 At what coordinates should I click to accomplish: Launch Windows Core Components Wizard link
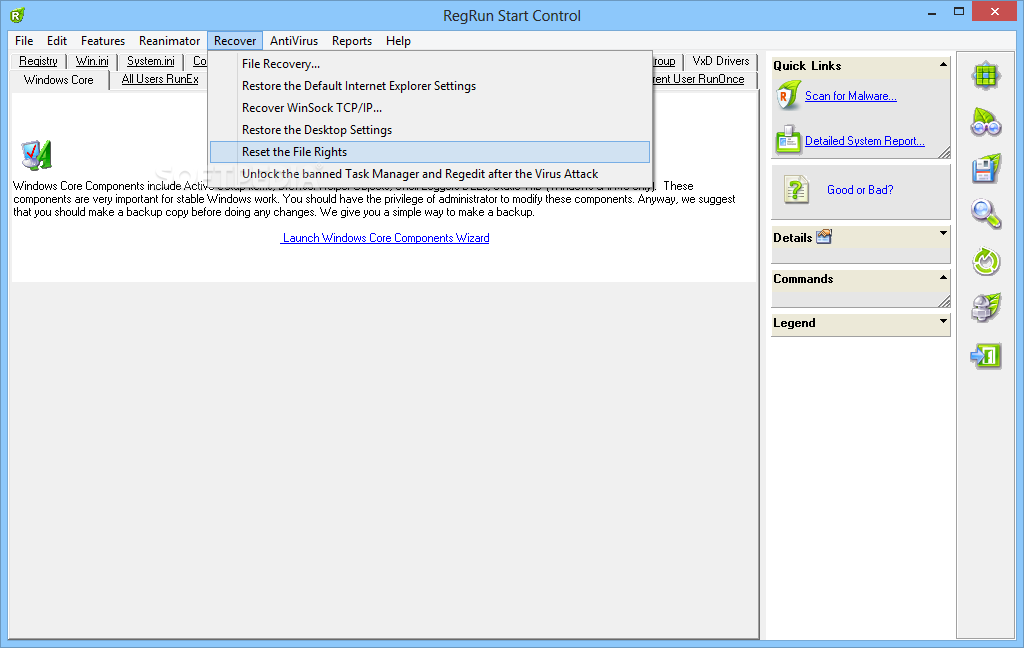point(385,238)
